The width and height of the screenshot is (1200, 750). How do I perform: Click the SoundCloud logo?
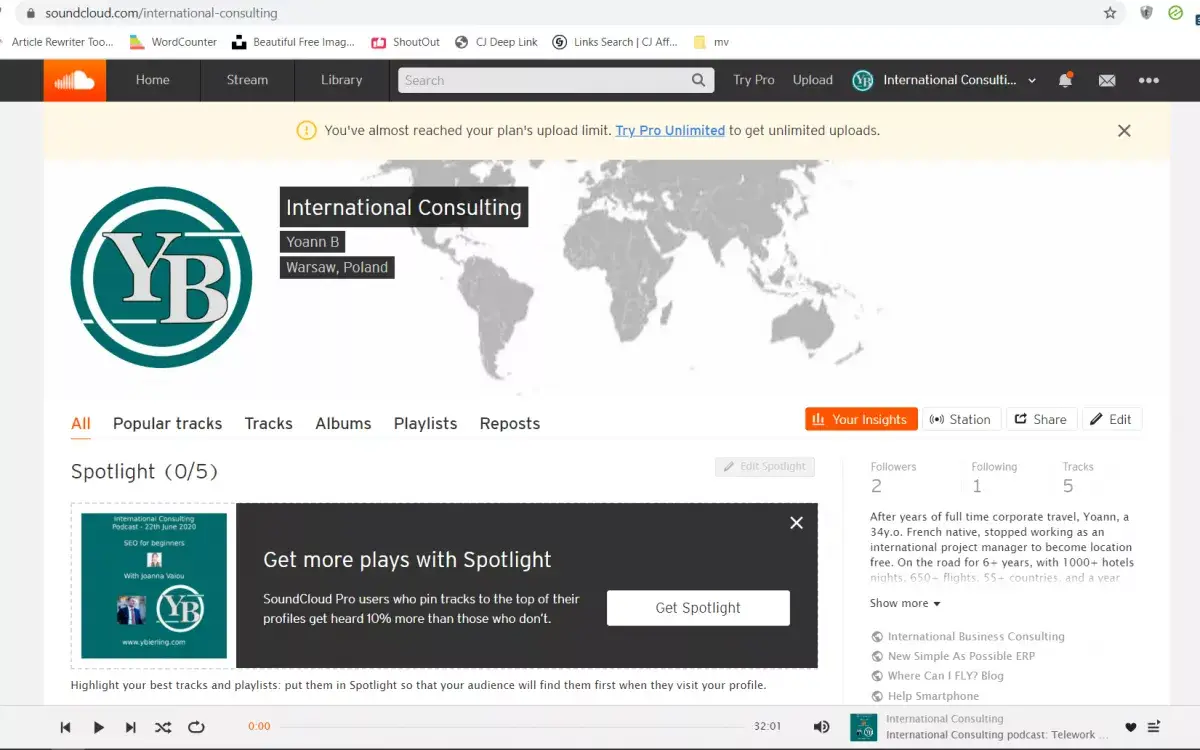click(x=75, y=80)
